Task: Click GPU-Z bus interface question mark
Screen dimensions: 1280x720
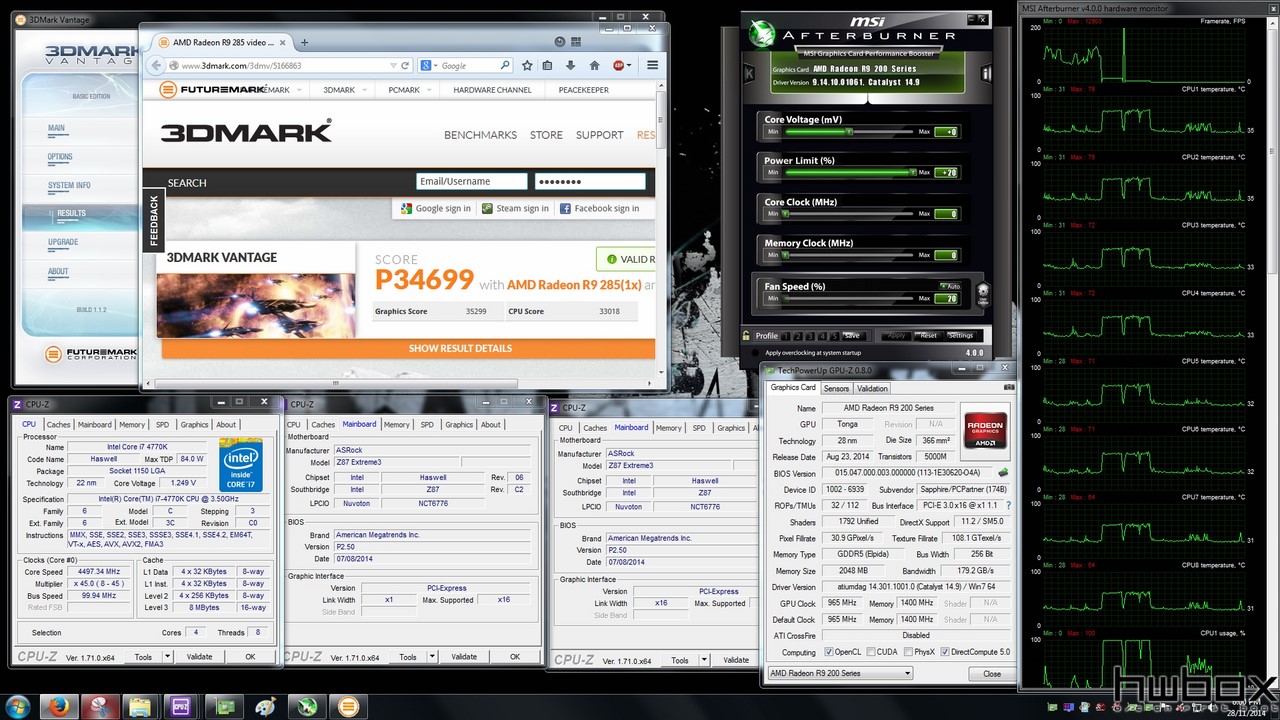Action: click(1008, 506)
